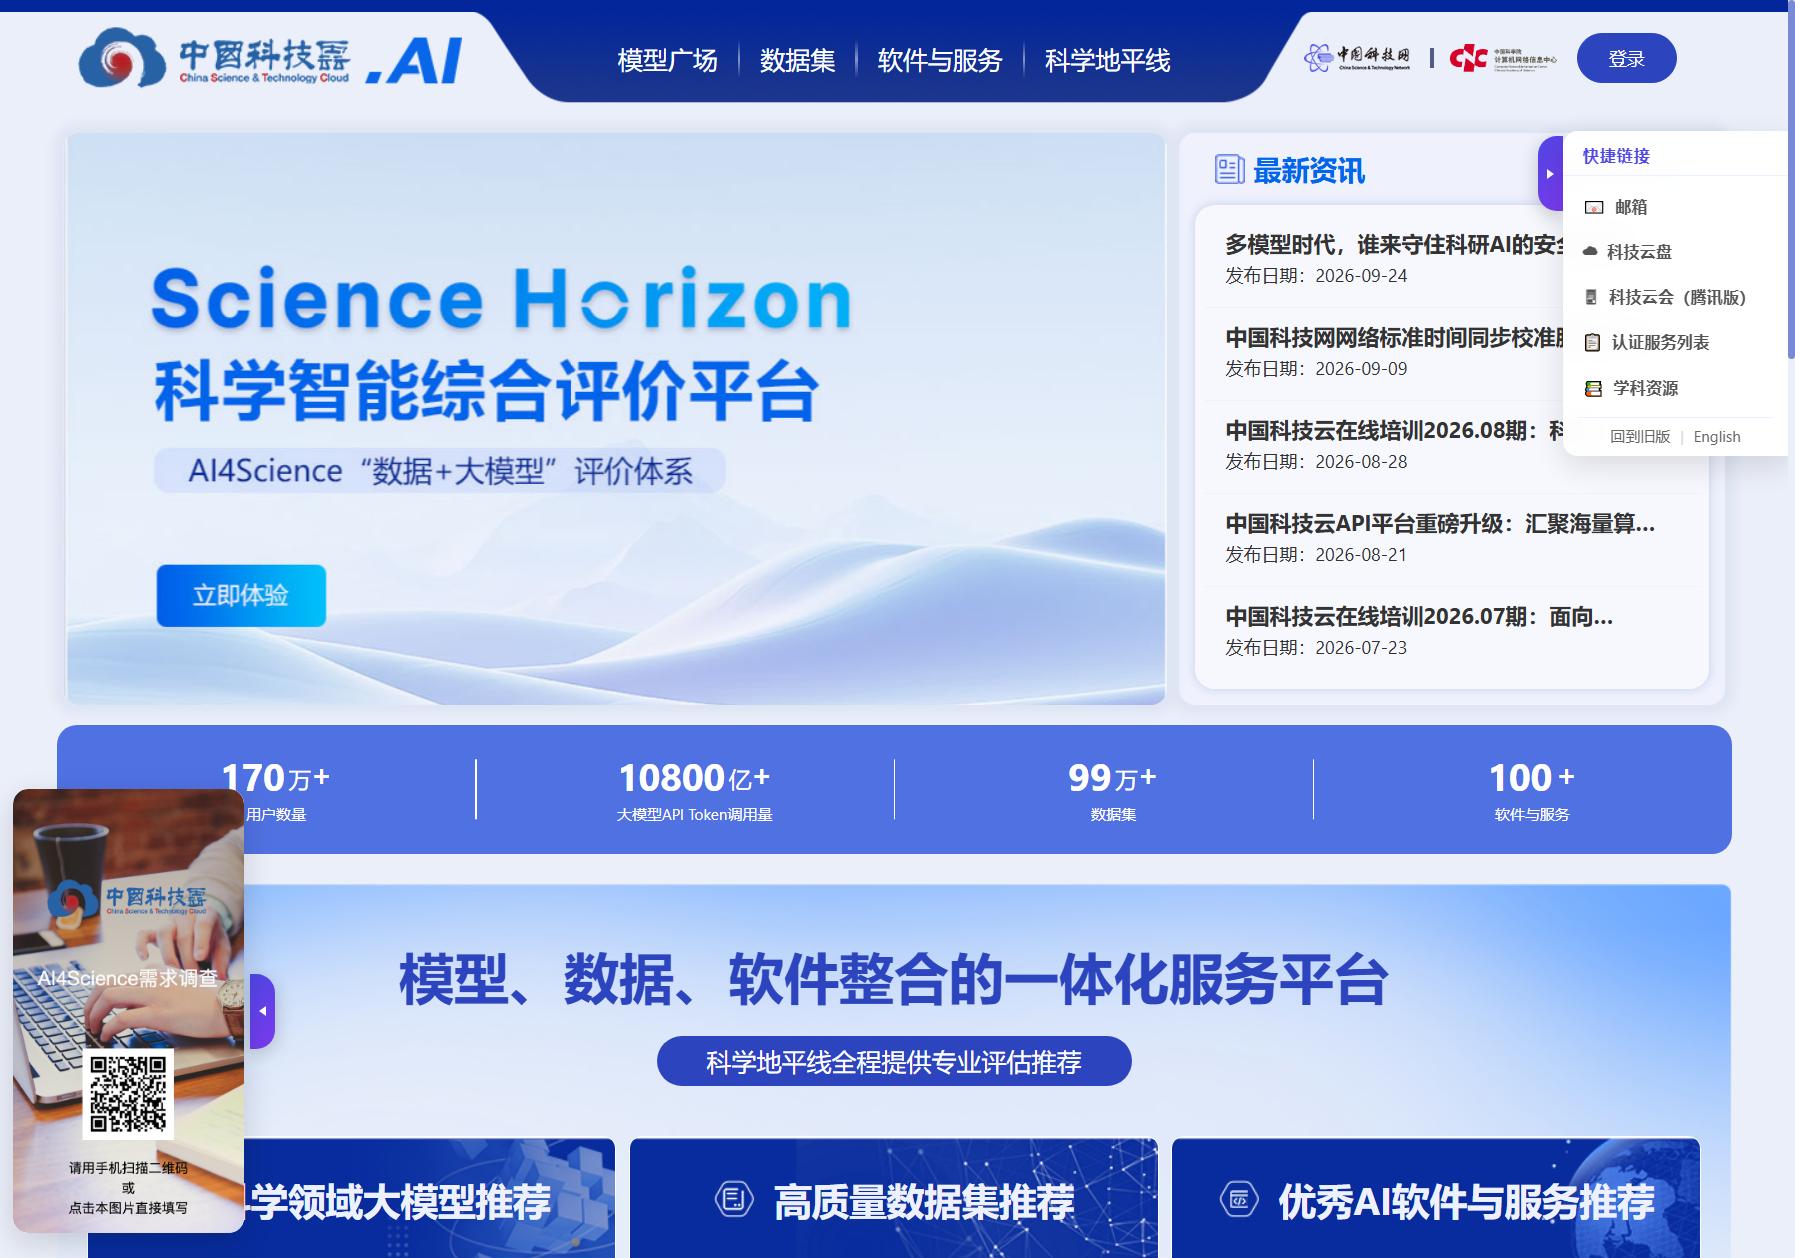Click 科学地平线全程提供专业评估推荐 button
The image size is (1795, 1258).
(x=894, y=1061)
